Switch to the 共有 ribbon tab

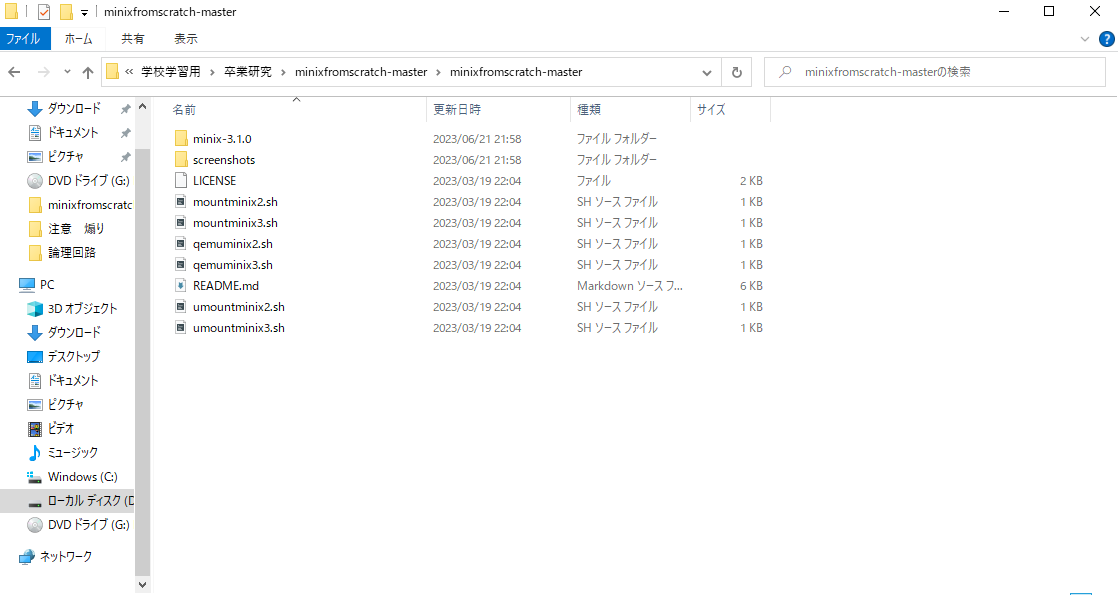pyautogui.click(x=133, y=39)
